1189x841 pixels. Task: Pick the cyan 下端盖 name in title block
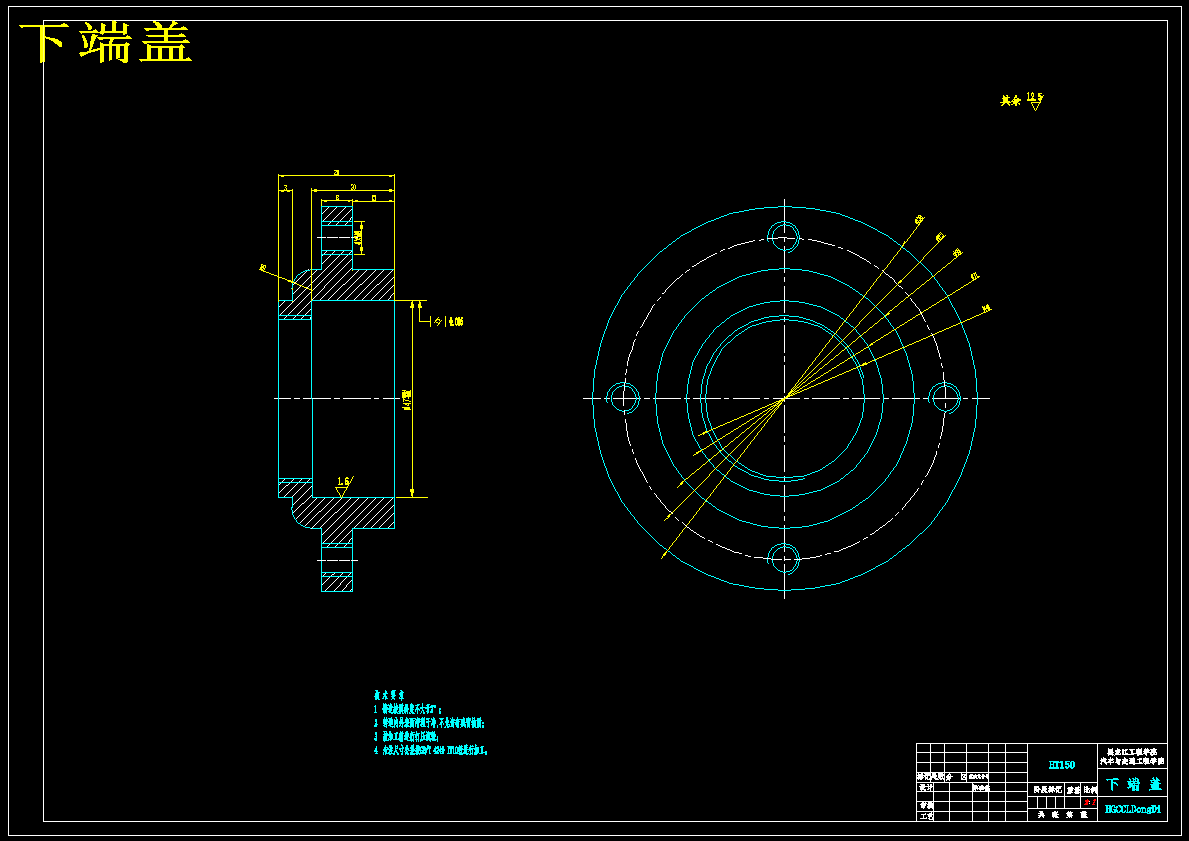tap(1133, 784)
